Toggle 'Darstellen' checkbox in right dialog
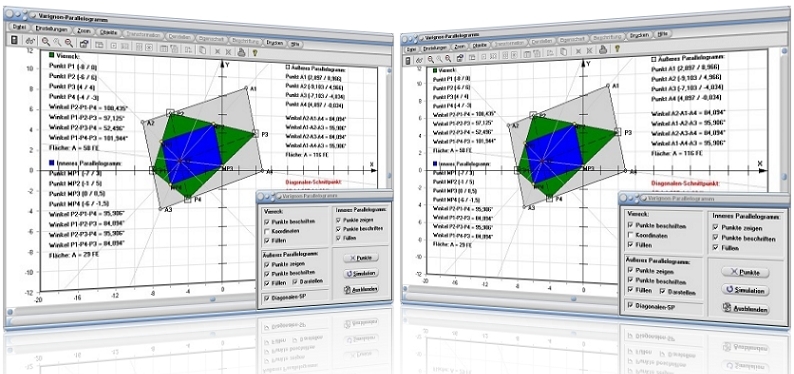Viewport: 794px width, 374px height. coord(663,292)
